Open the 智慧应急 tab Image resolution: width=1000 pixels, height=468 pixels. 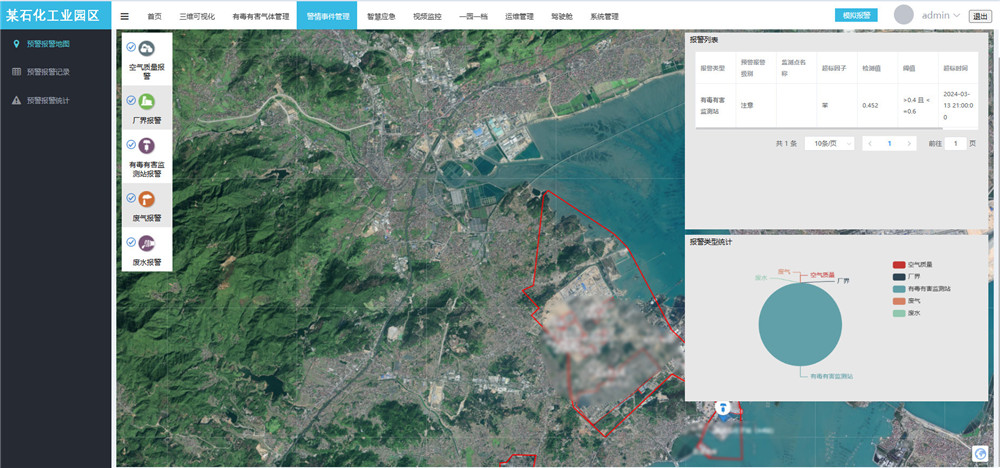tap(381, 17)
